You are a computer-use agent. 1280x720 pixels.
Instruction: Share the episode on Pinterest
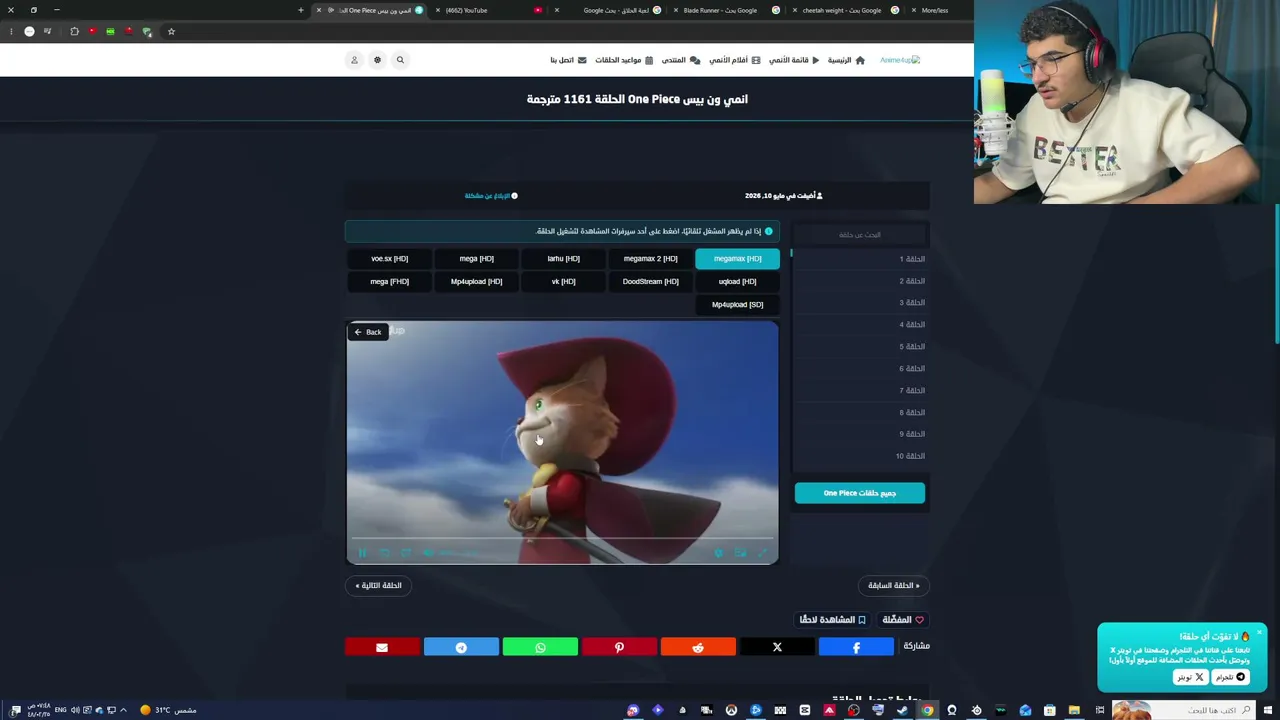[619, 647]
